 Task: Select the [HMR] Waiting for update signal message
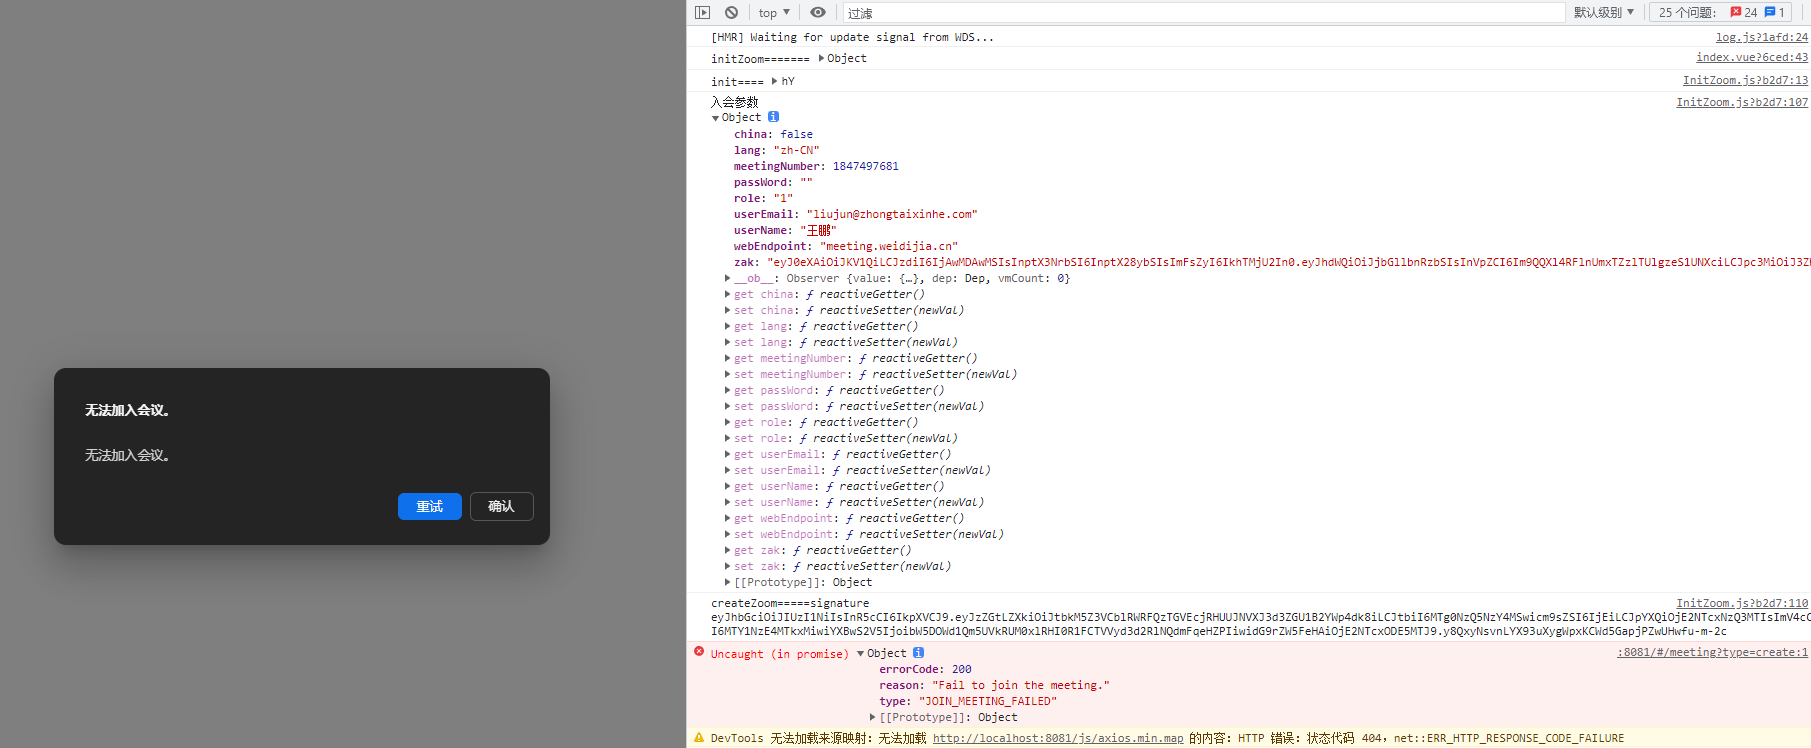(x=852, y=37)
